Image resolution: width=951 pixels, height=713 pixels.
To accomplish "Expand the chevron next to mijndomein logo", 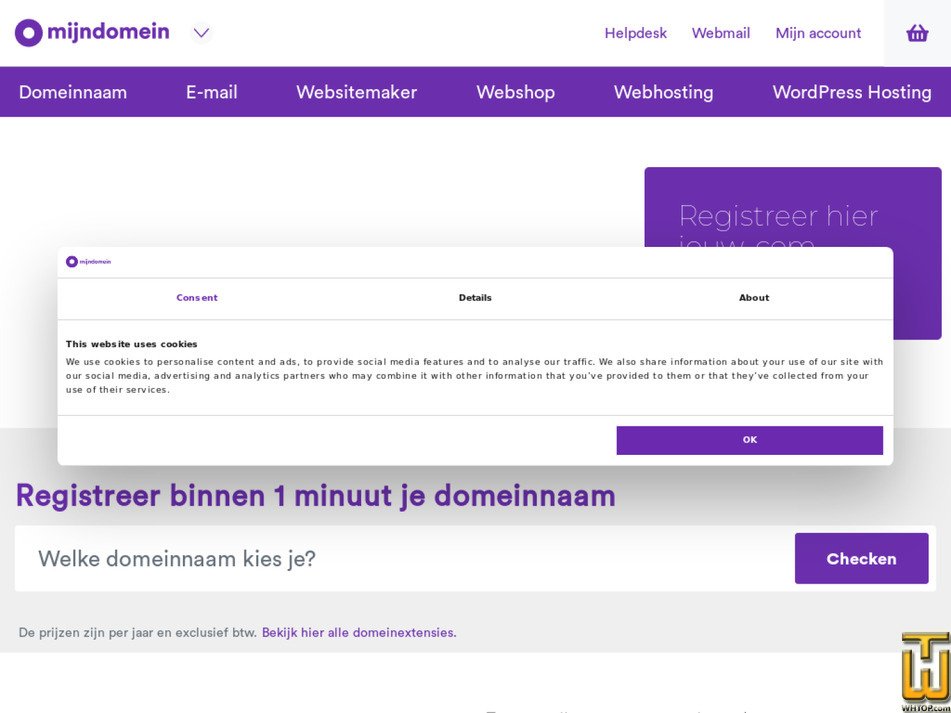I will coord(201,33).
